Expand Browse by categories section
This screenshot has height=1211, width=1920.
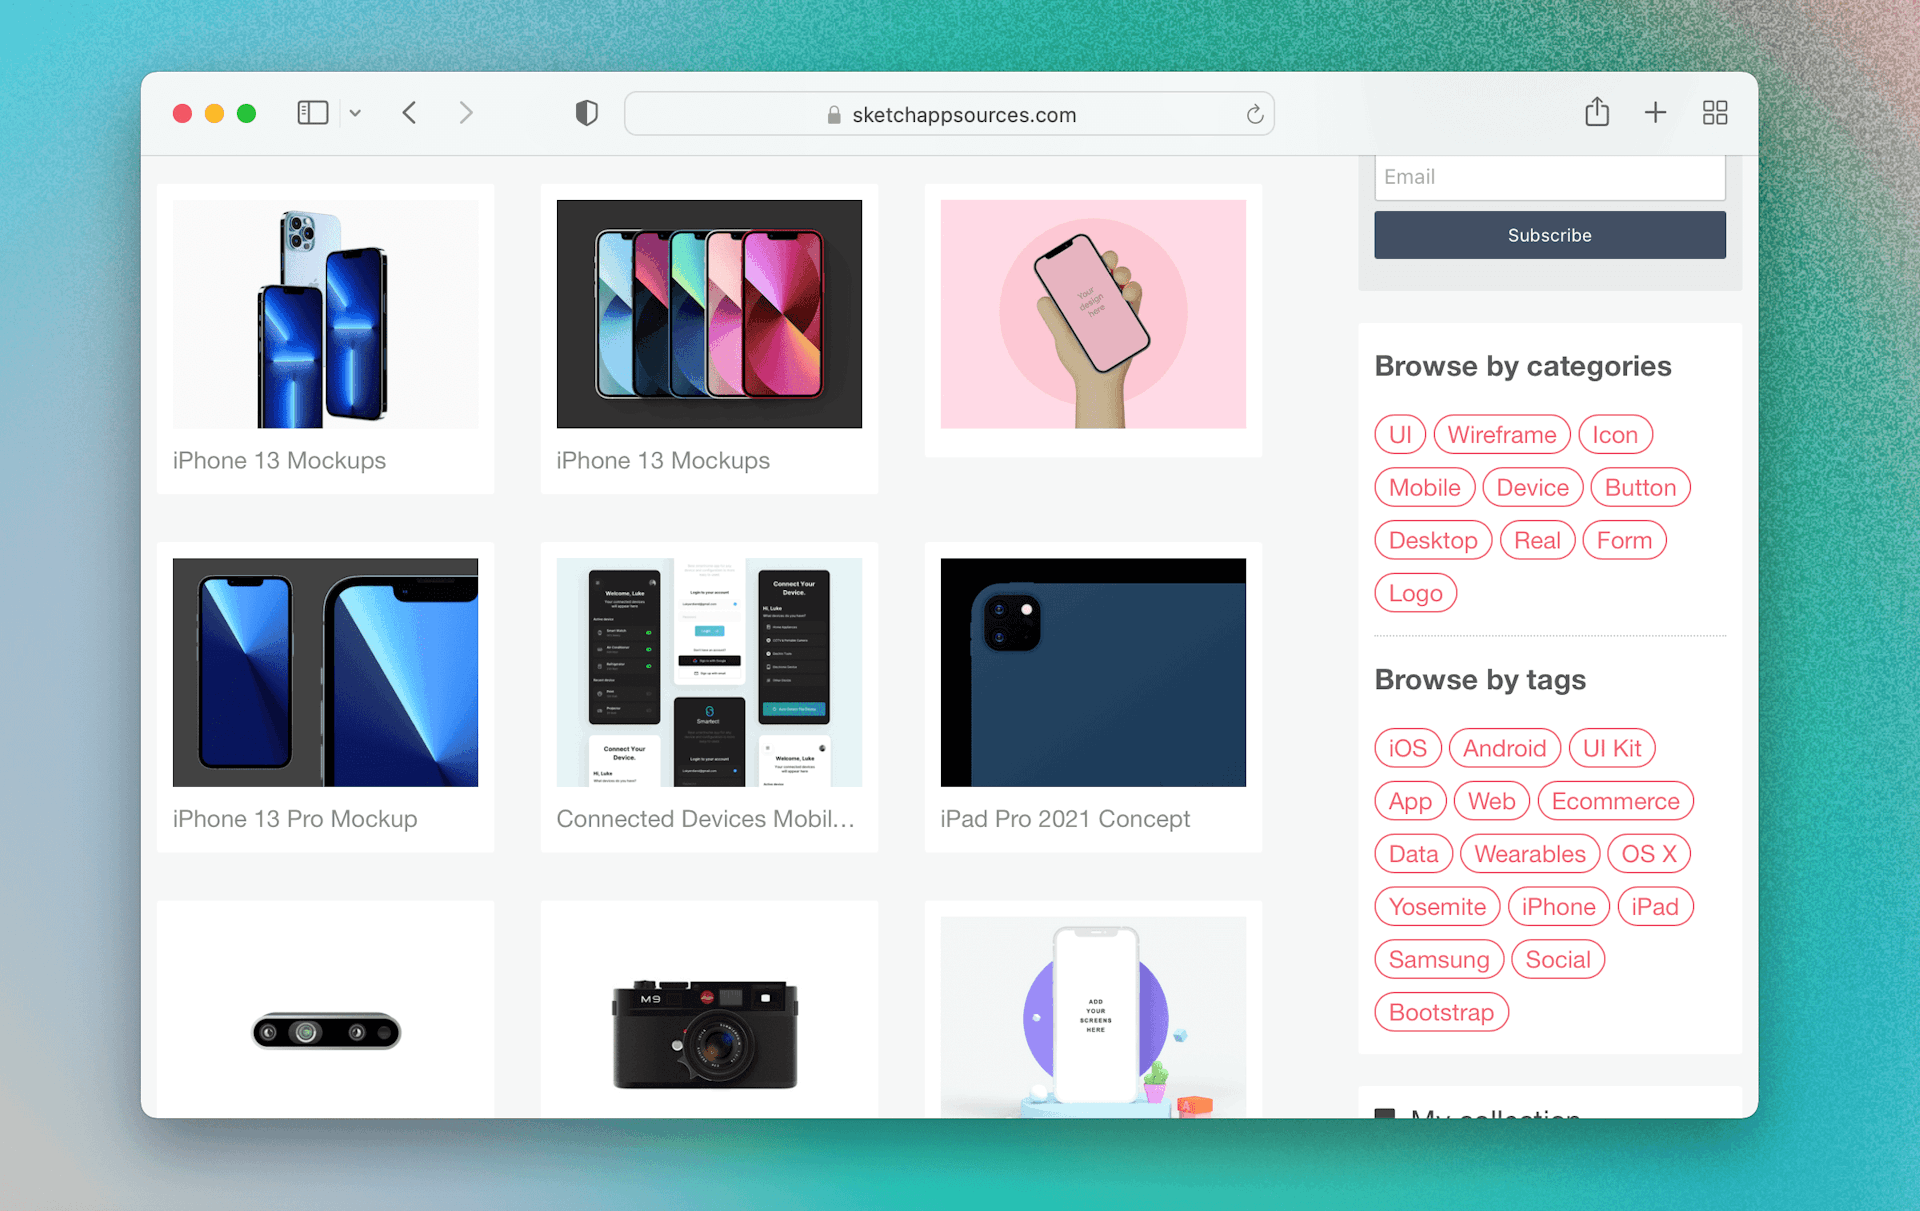(x=1522, y=366)
